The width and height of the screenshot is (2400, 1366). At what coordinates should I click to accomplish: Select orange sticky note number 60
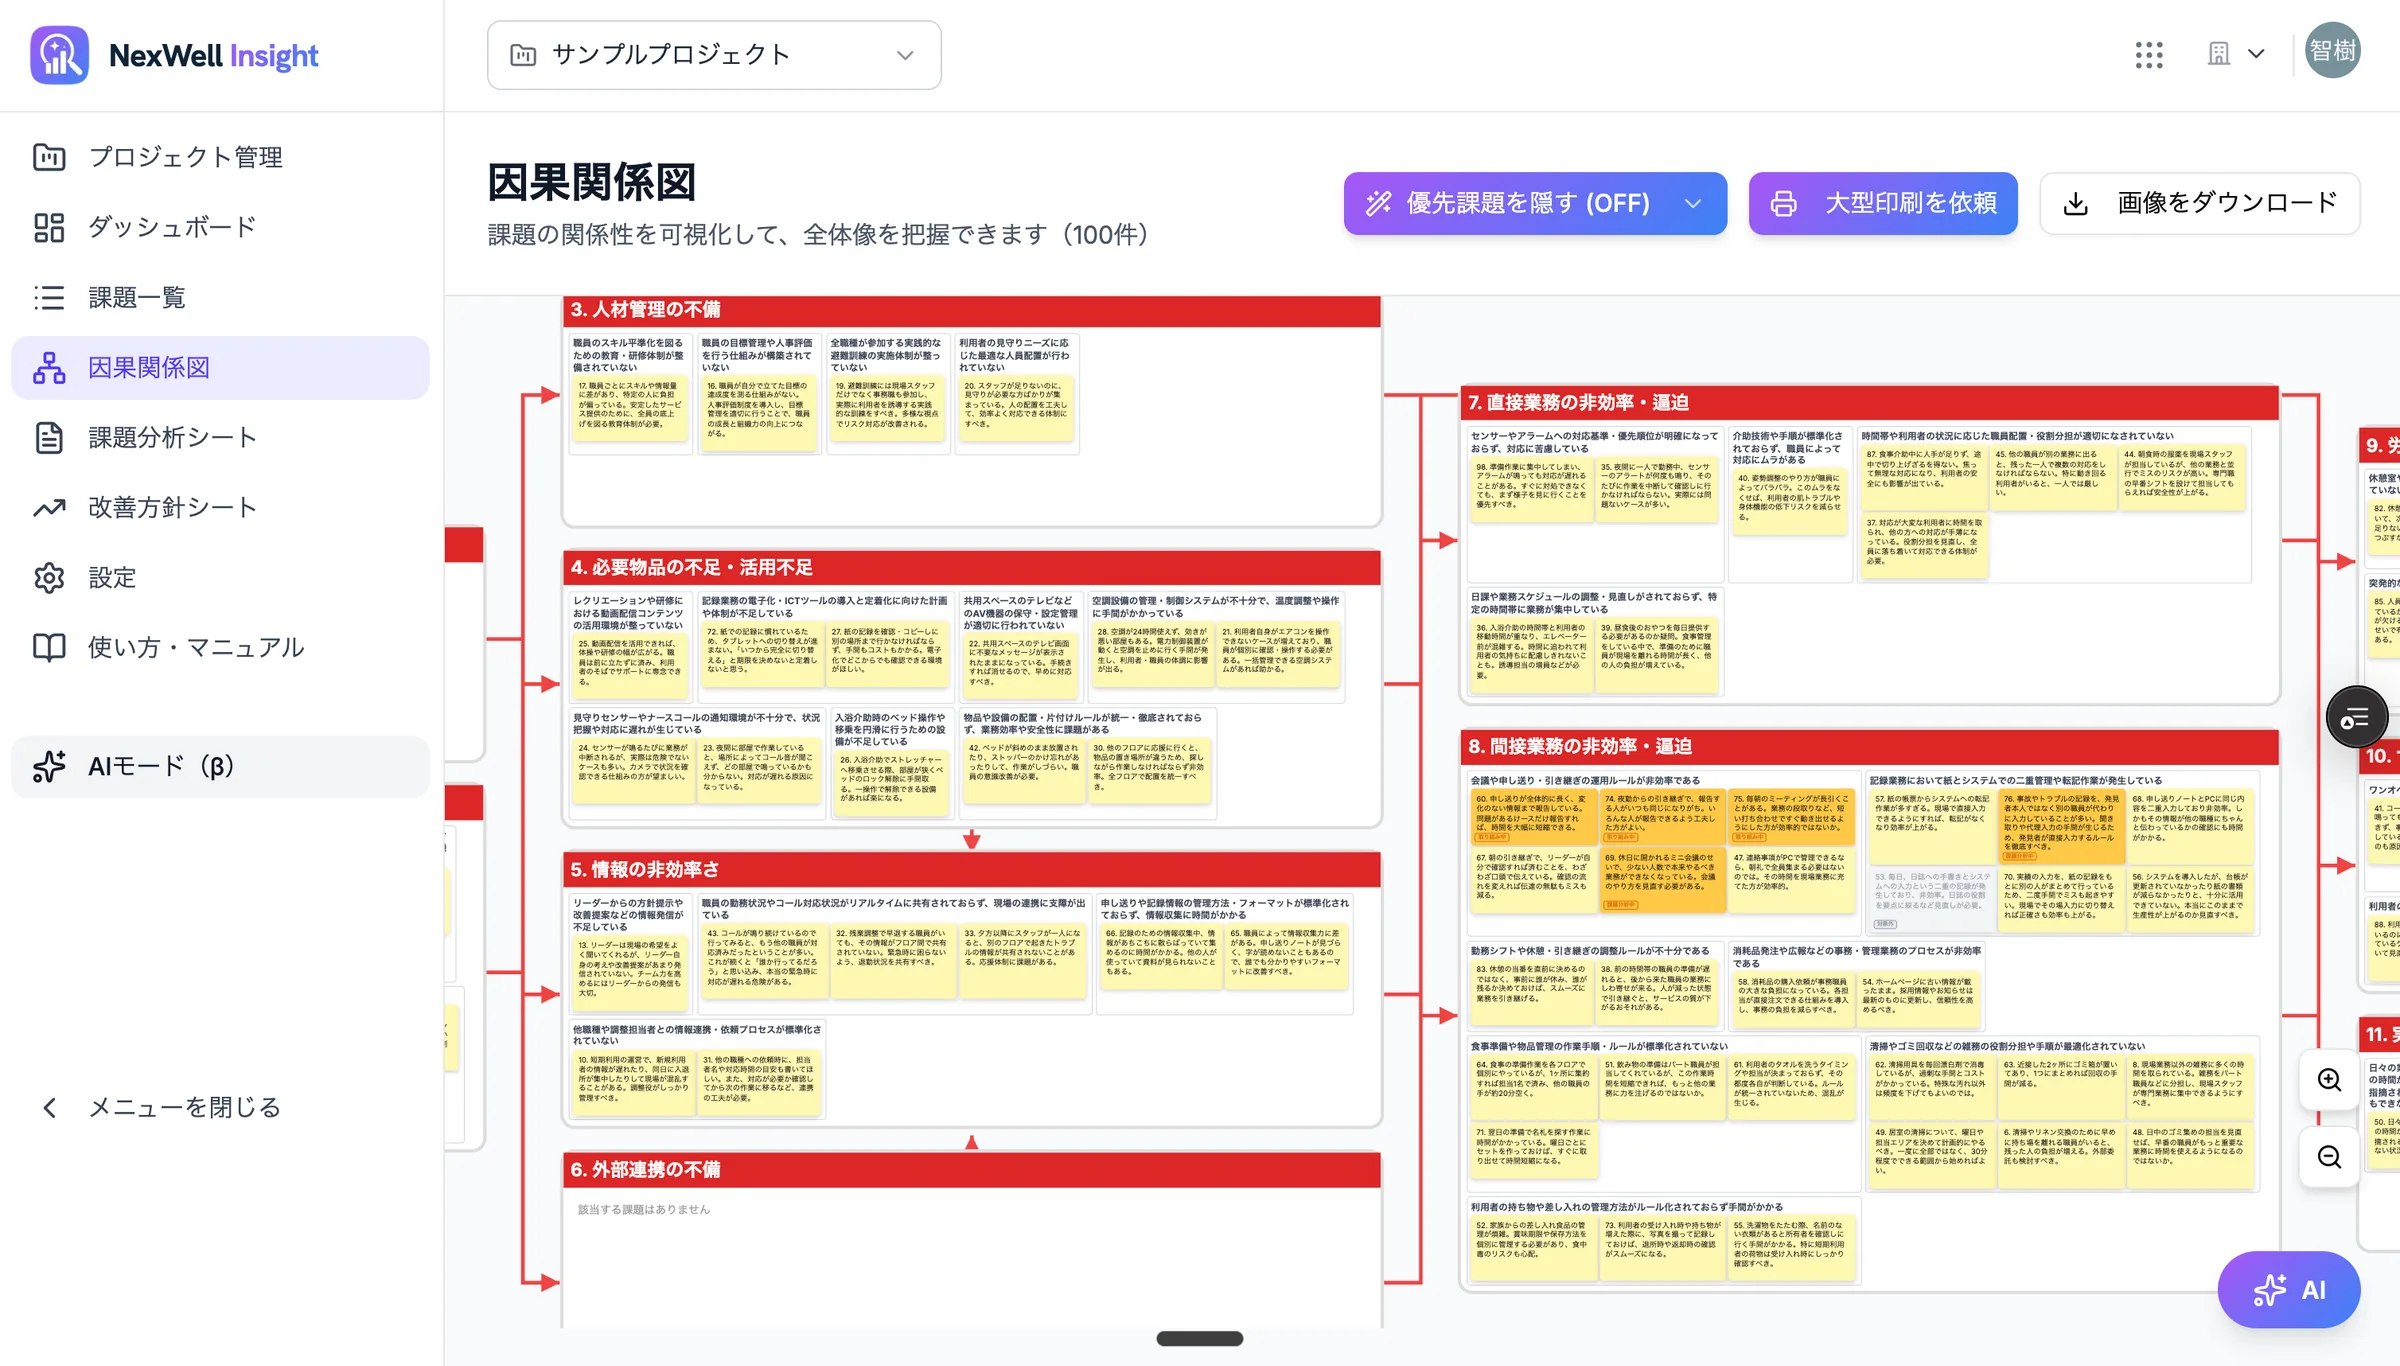(1533, 818)
